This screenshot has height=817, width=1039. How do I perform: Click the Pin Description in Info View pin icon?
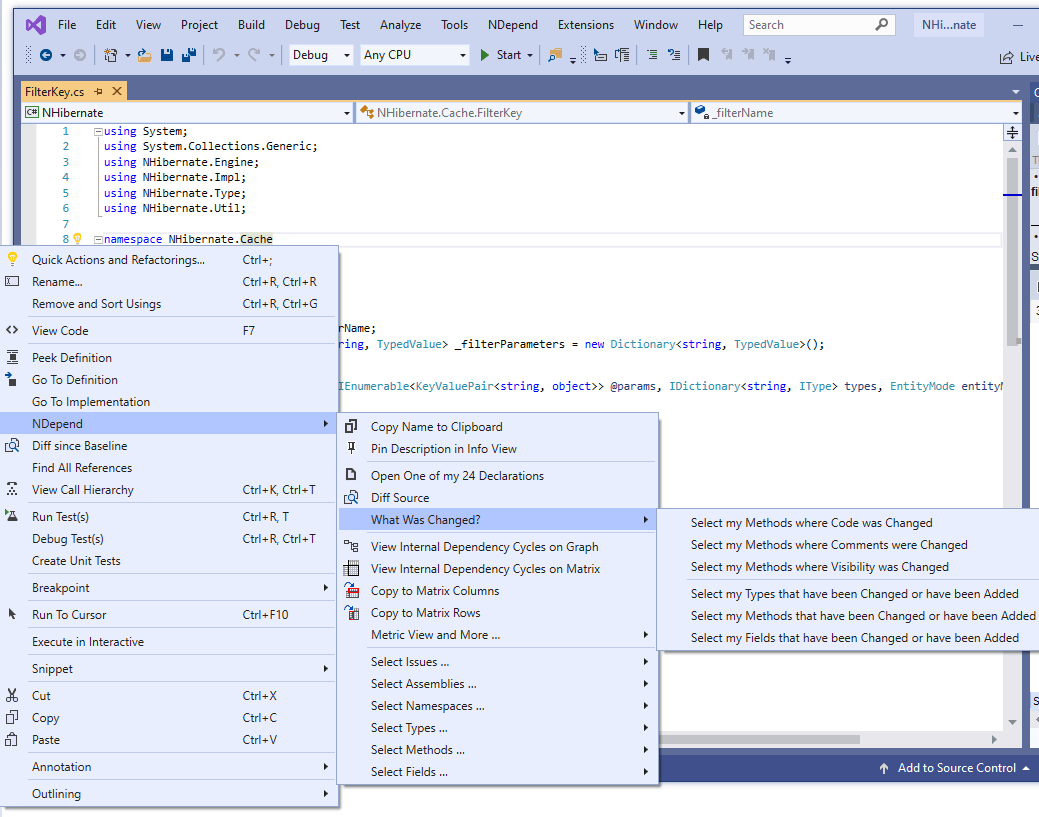351,449
